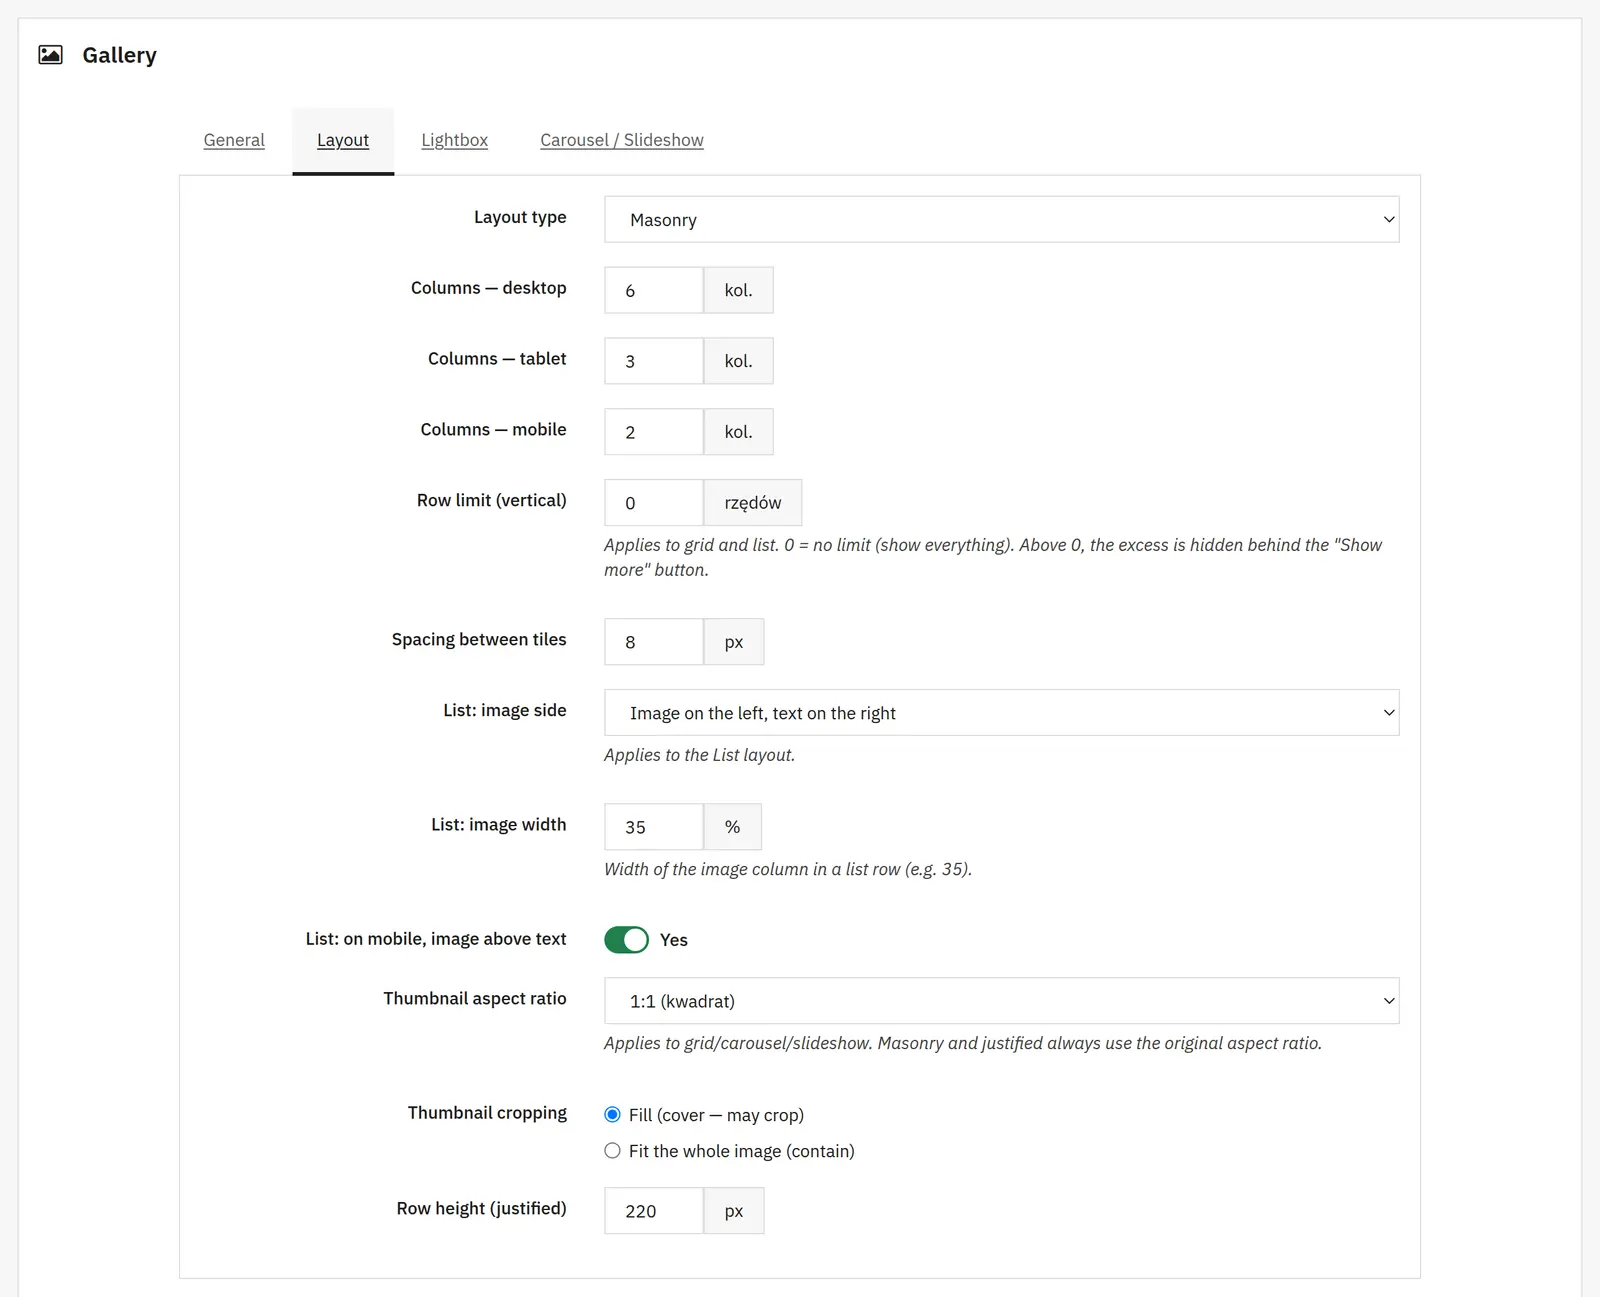Switch to the Lightbox tab

click(455, 140)
